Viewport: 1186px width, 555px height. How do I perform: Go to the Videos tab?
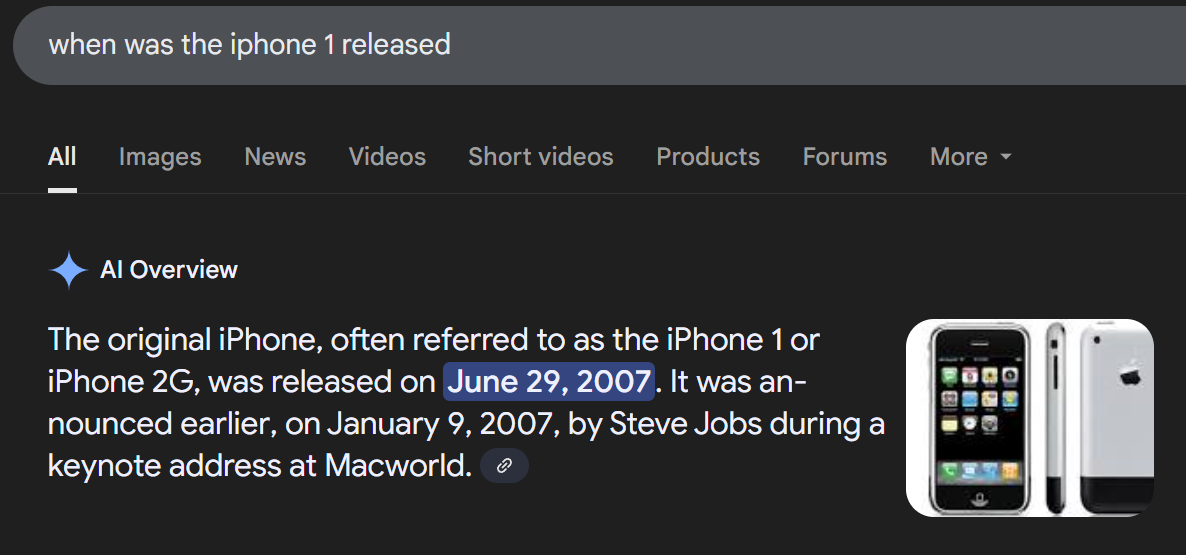coord(387,157)
